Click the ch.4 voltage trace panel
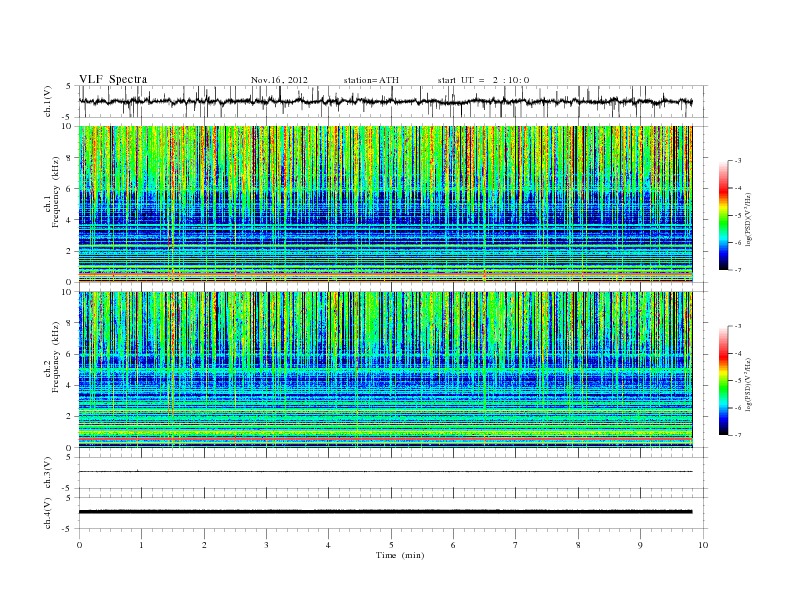792x612 pixels. (393, 513)
